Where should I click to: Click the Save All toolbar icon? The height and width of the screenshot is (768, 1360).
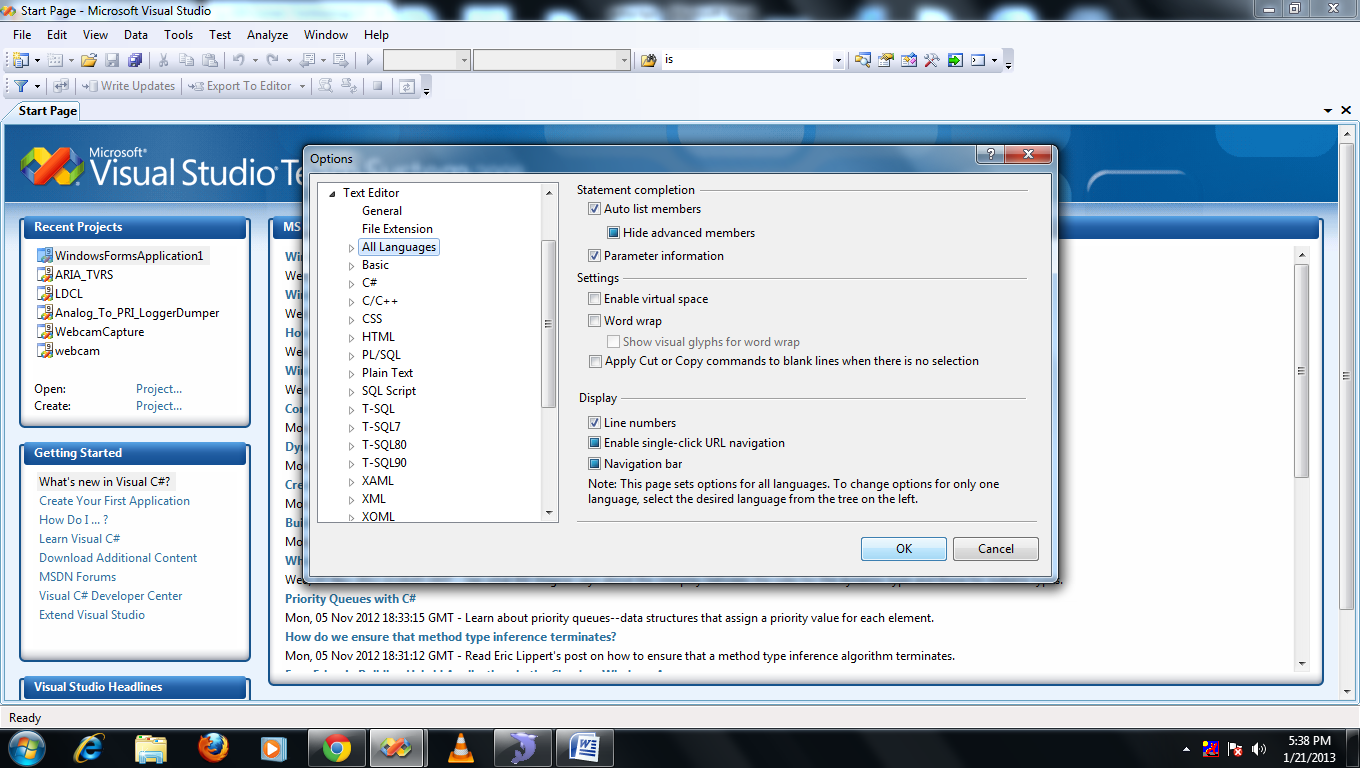tap(135, 60)
